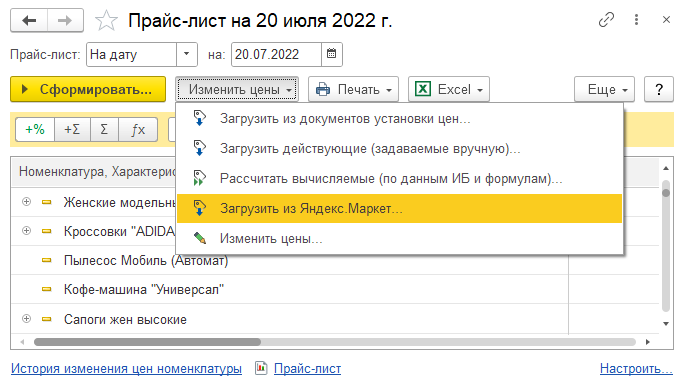Click the yellow item icon of Кофе-машина "Универсал"
The height and width of the screenshot is (384, 688).
(47, 289)
